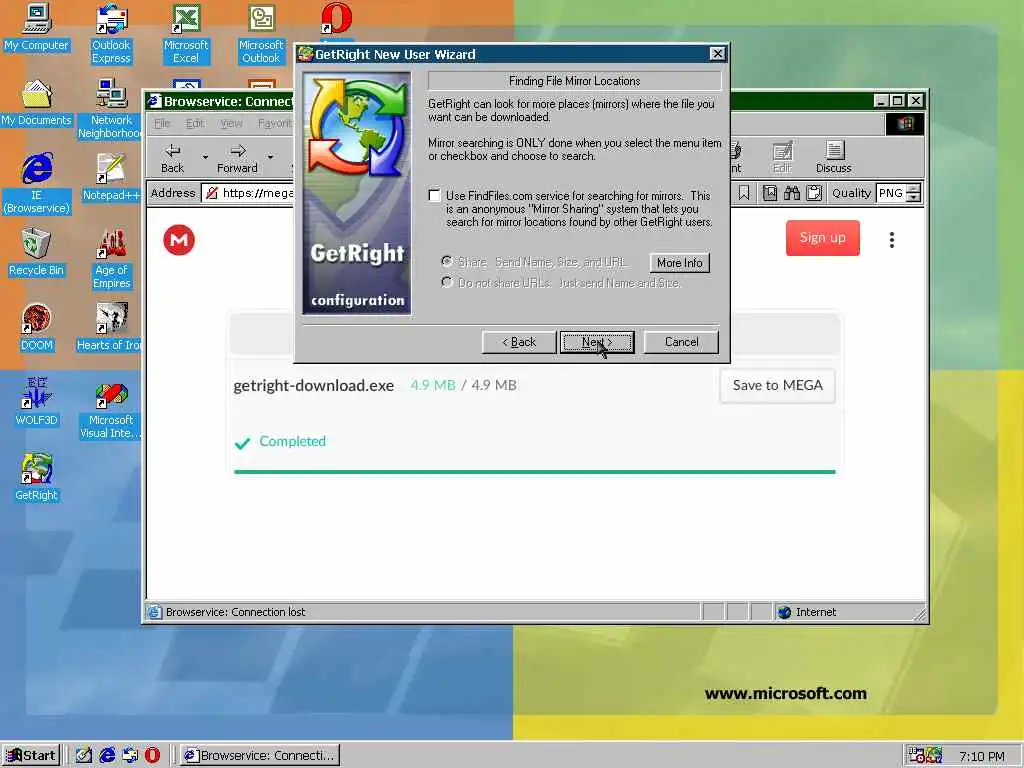Open the three-dot menu on MEGA page
The height and width of the screenshot is (768, 1024).
tap(891, 240)
